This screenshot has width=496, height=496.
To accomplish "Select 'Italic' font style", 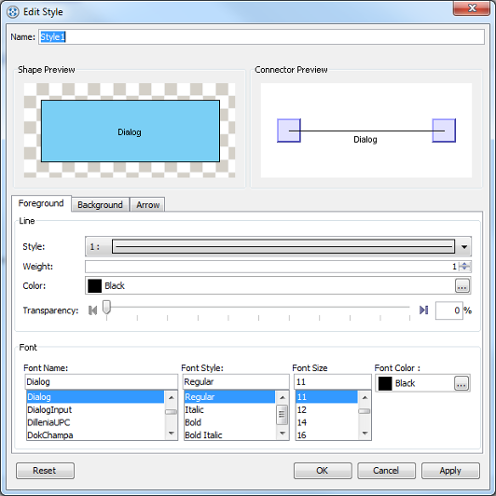I will (230, 410).
